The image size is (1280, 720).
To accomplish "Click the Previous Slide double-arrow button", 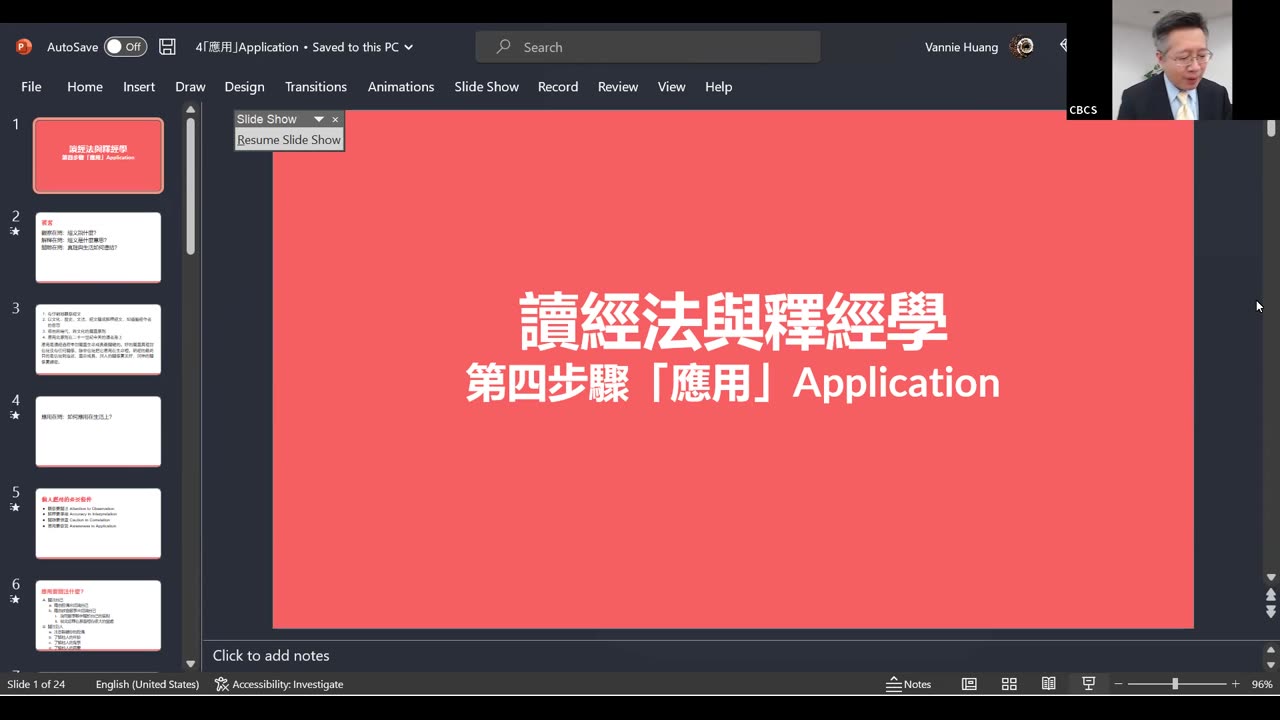I will pos(1271,595).
